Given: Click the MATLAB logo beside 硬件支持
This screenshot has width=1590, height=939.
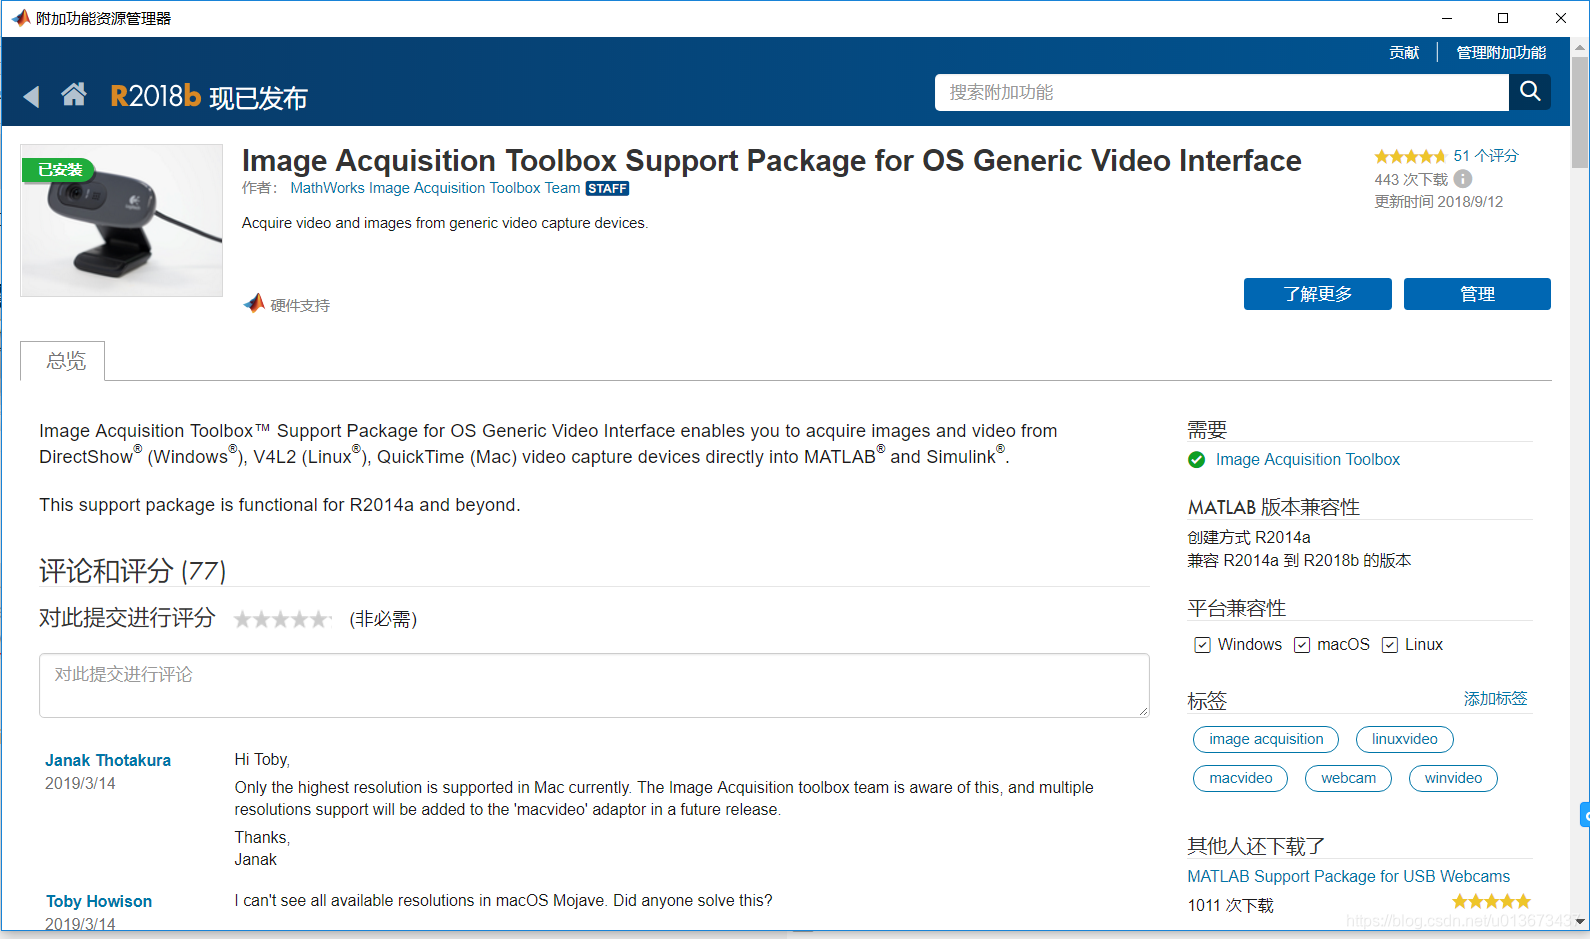Looking at the screenshot, I should pos(255,303).
